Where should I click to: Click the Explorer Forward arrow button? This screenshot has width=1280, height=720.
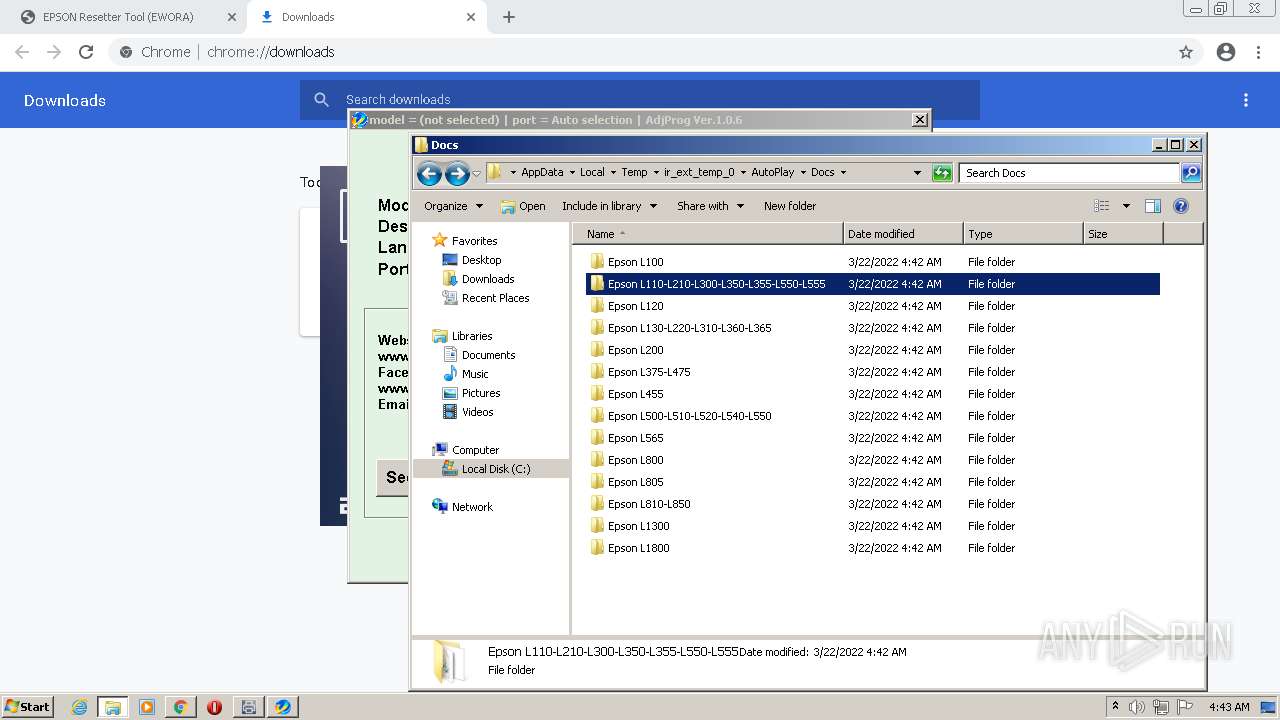(x=457, y=173)
